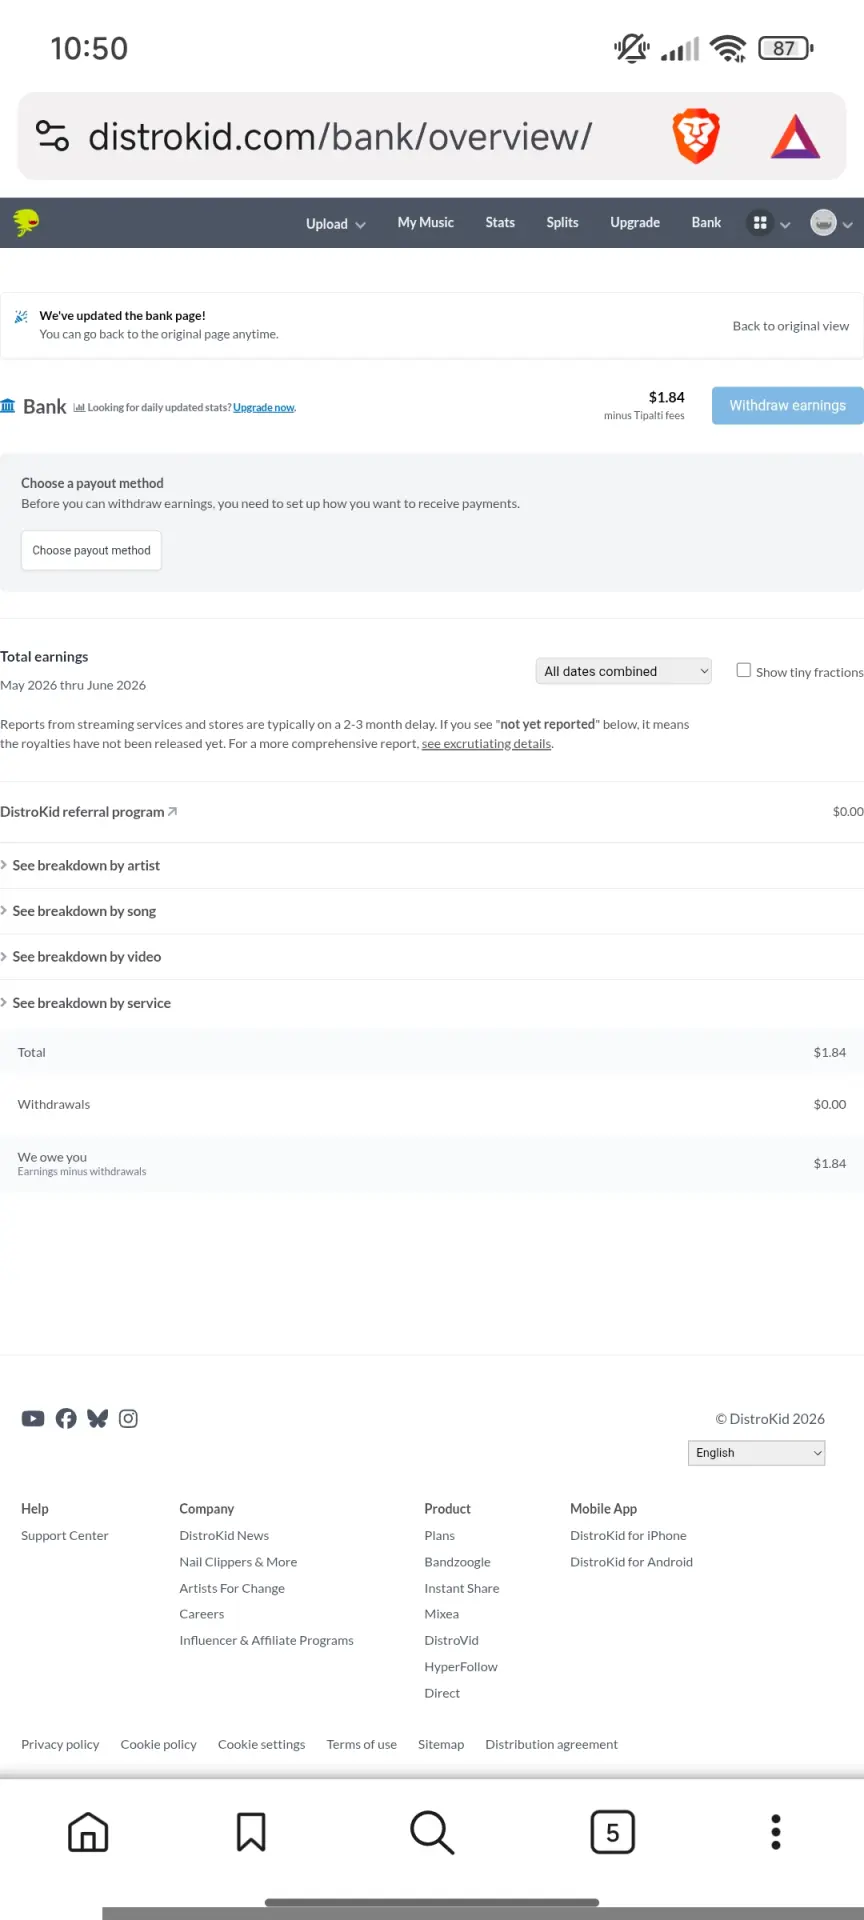Click the Withdraw earnings button
The image size is (864, 1920).
tap(788, 405)
